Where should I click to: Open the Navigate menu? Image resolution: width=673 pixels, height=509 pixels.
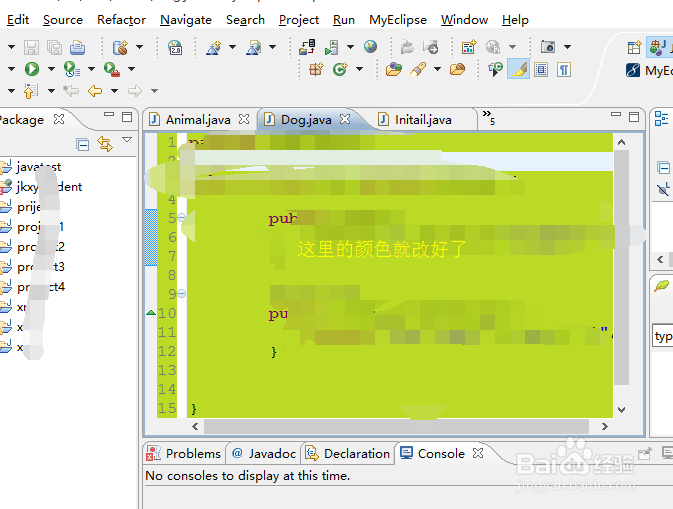coord(186,20)
